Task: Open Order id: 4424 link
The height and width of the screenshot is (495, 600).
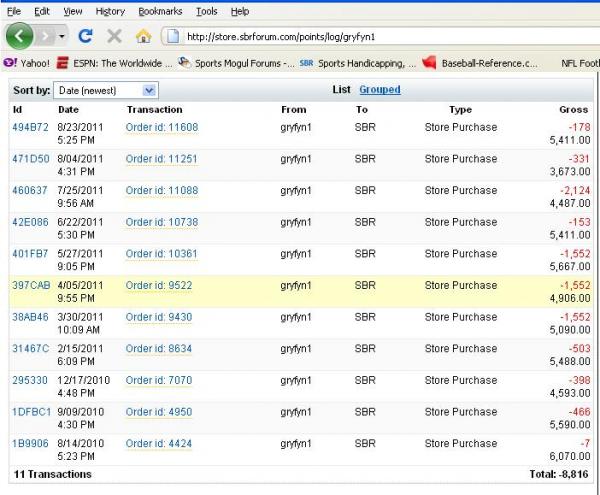Action: [159, 443]
